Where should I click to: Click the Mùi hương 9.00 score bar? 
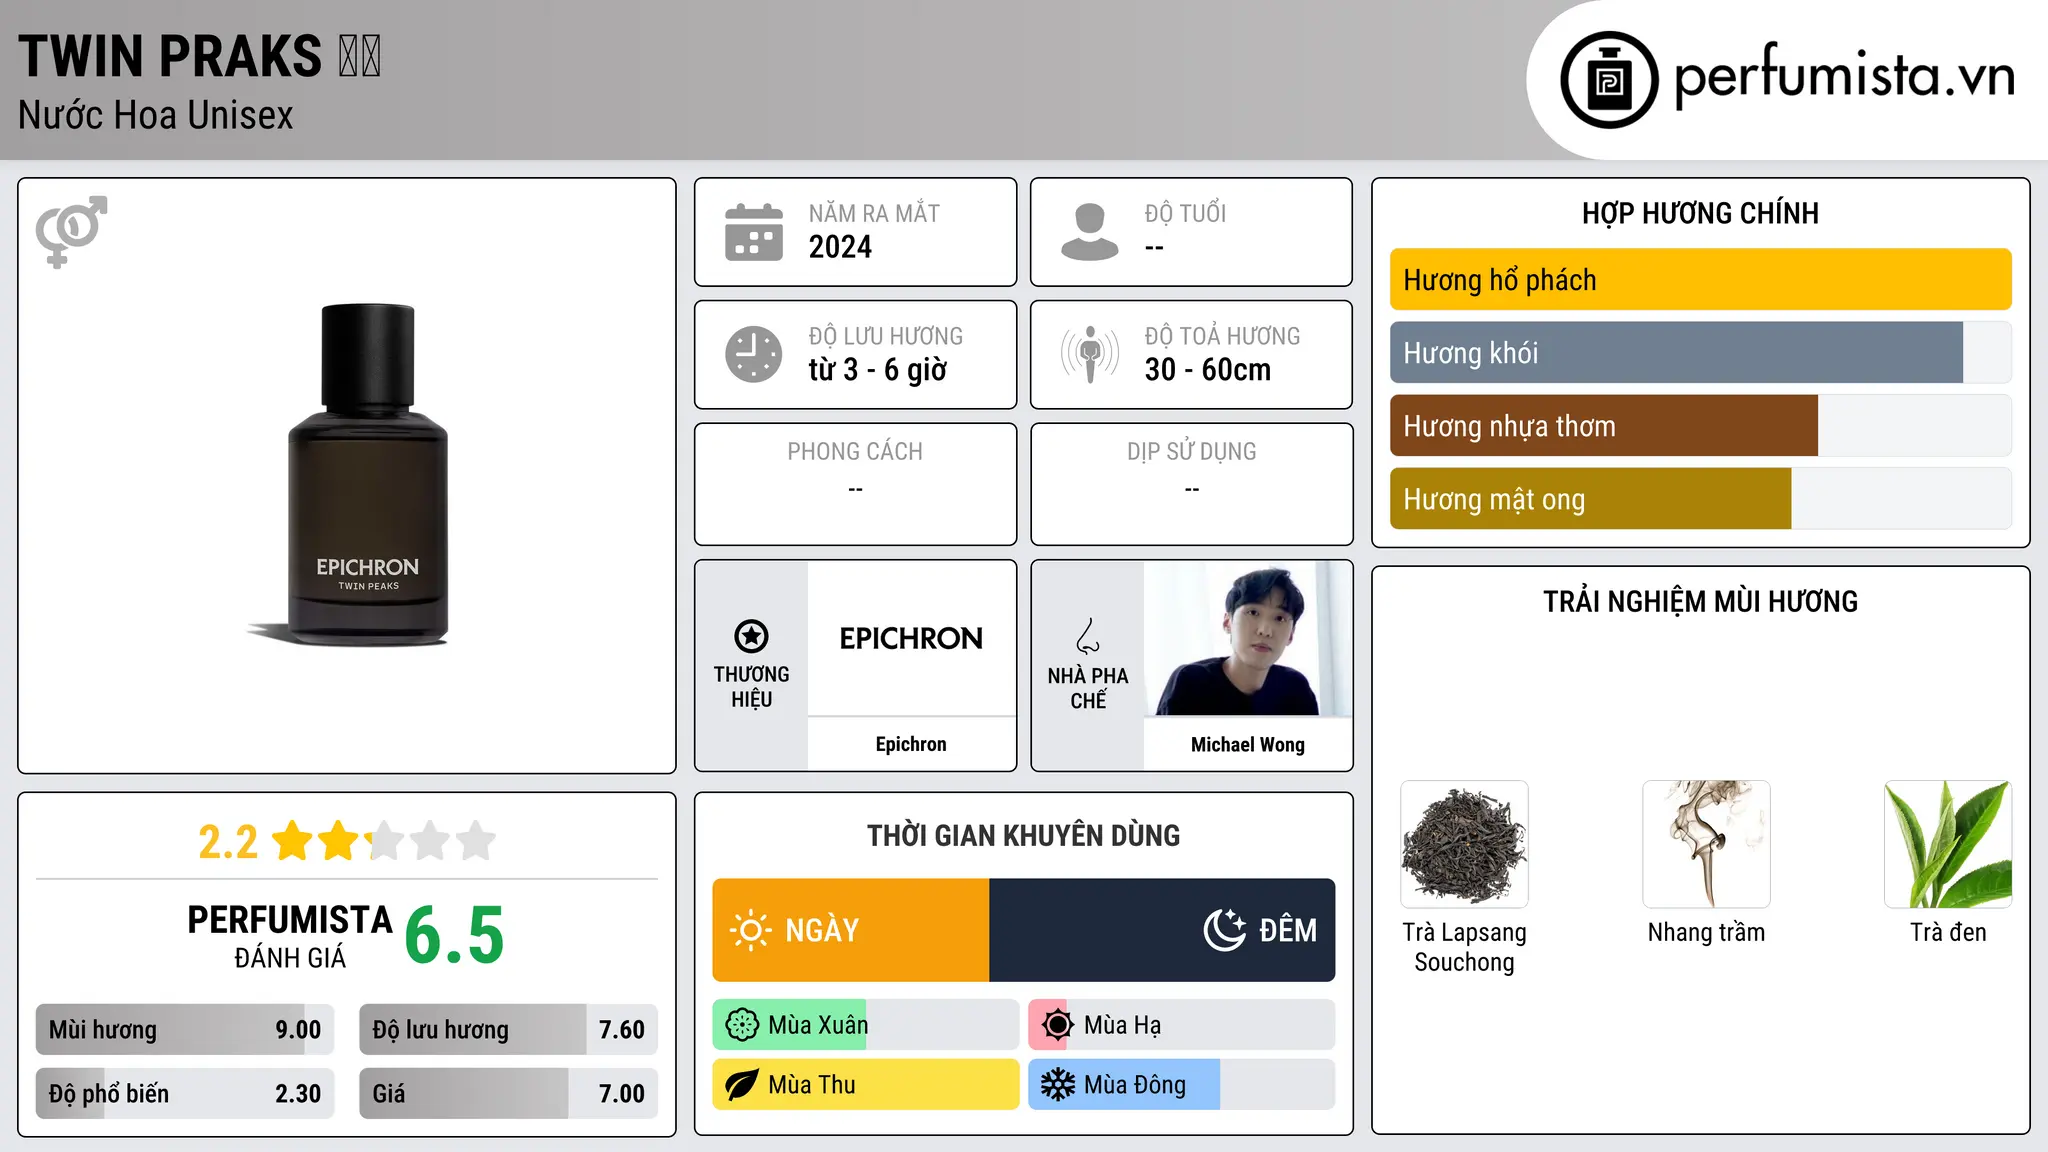[185, 1030]
